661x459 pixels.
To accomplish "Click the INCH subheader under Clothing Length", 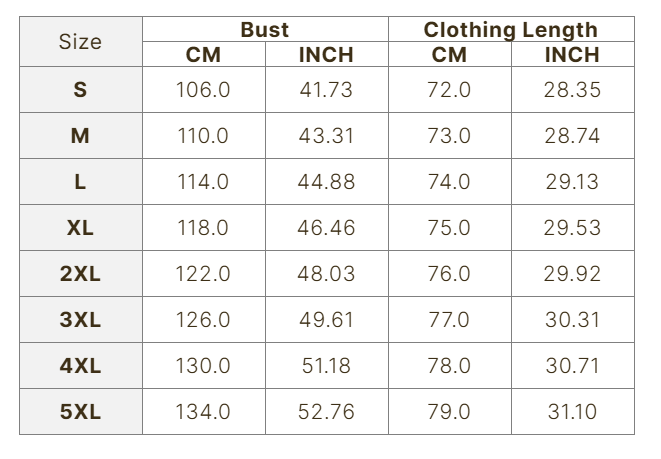I will click(572, 55).
